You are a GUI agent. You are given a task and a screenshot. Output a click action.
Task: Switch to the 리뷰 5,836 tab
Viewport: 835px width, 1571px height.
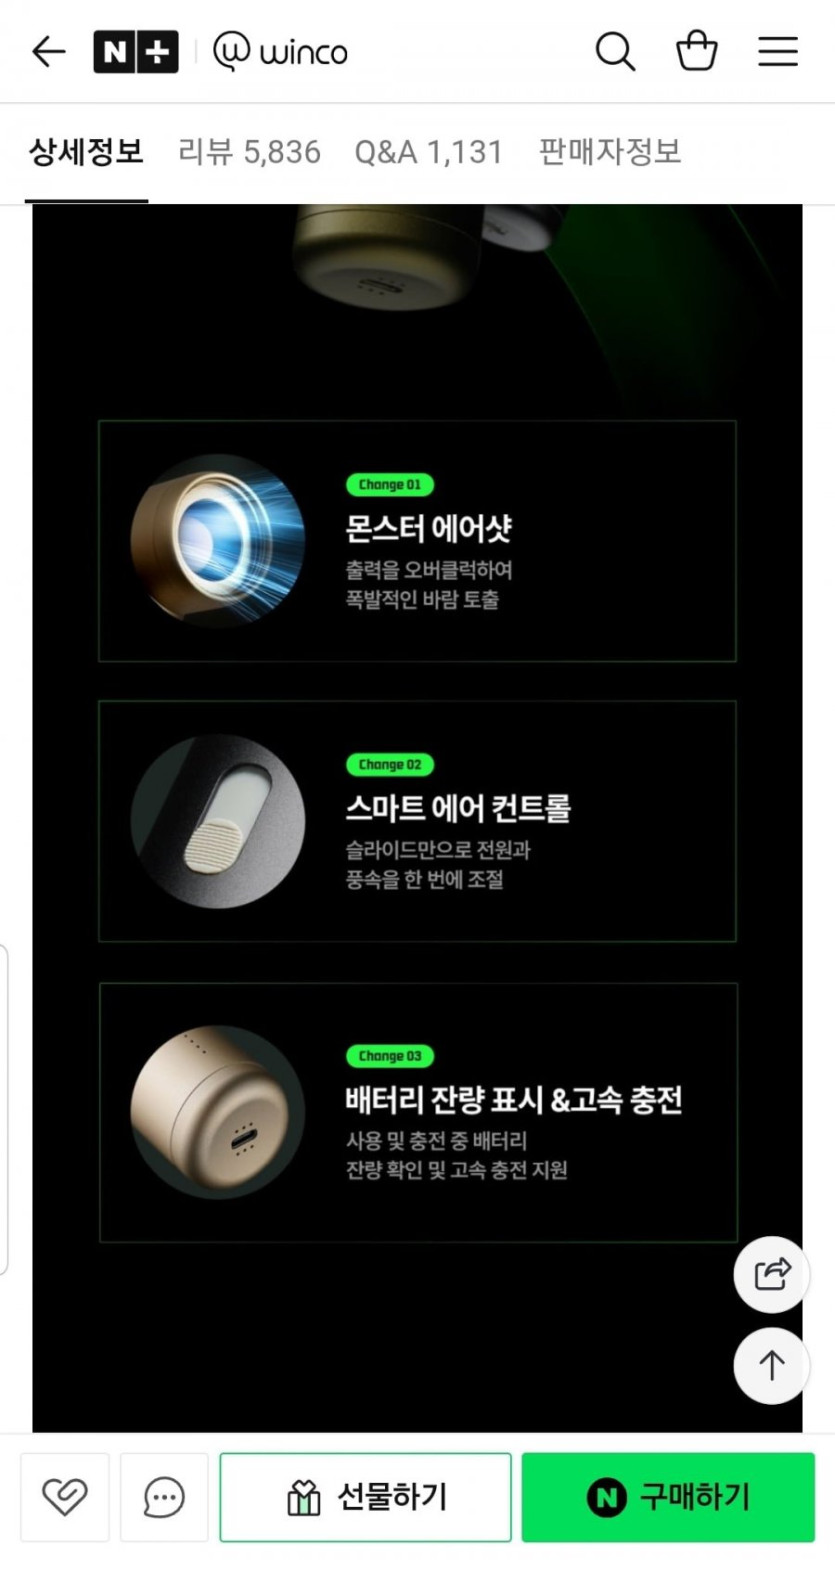point(249,152)
